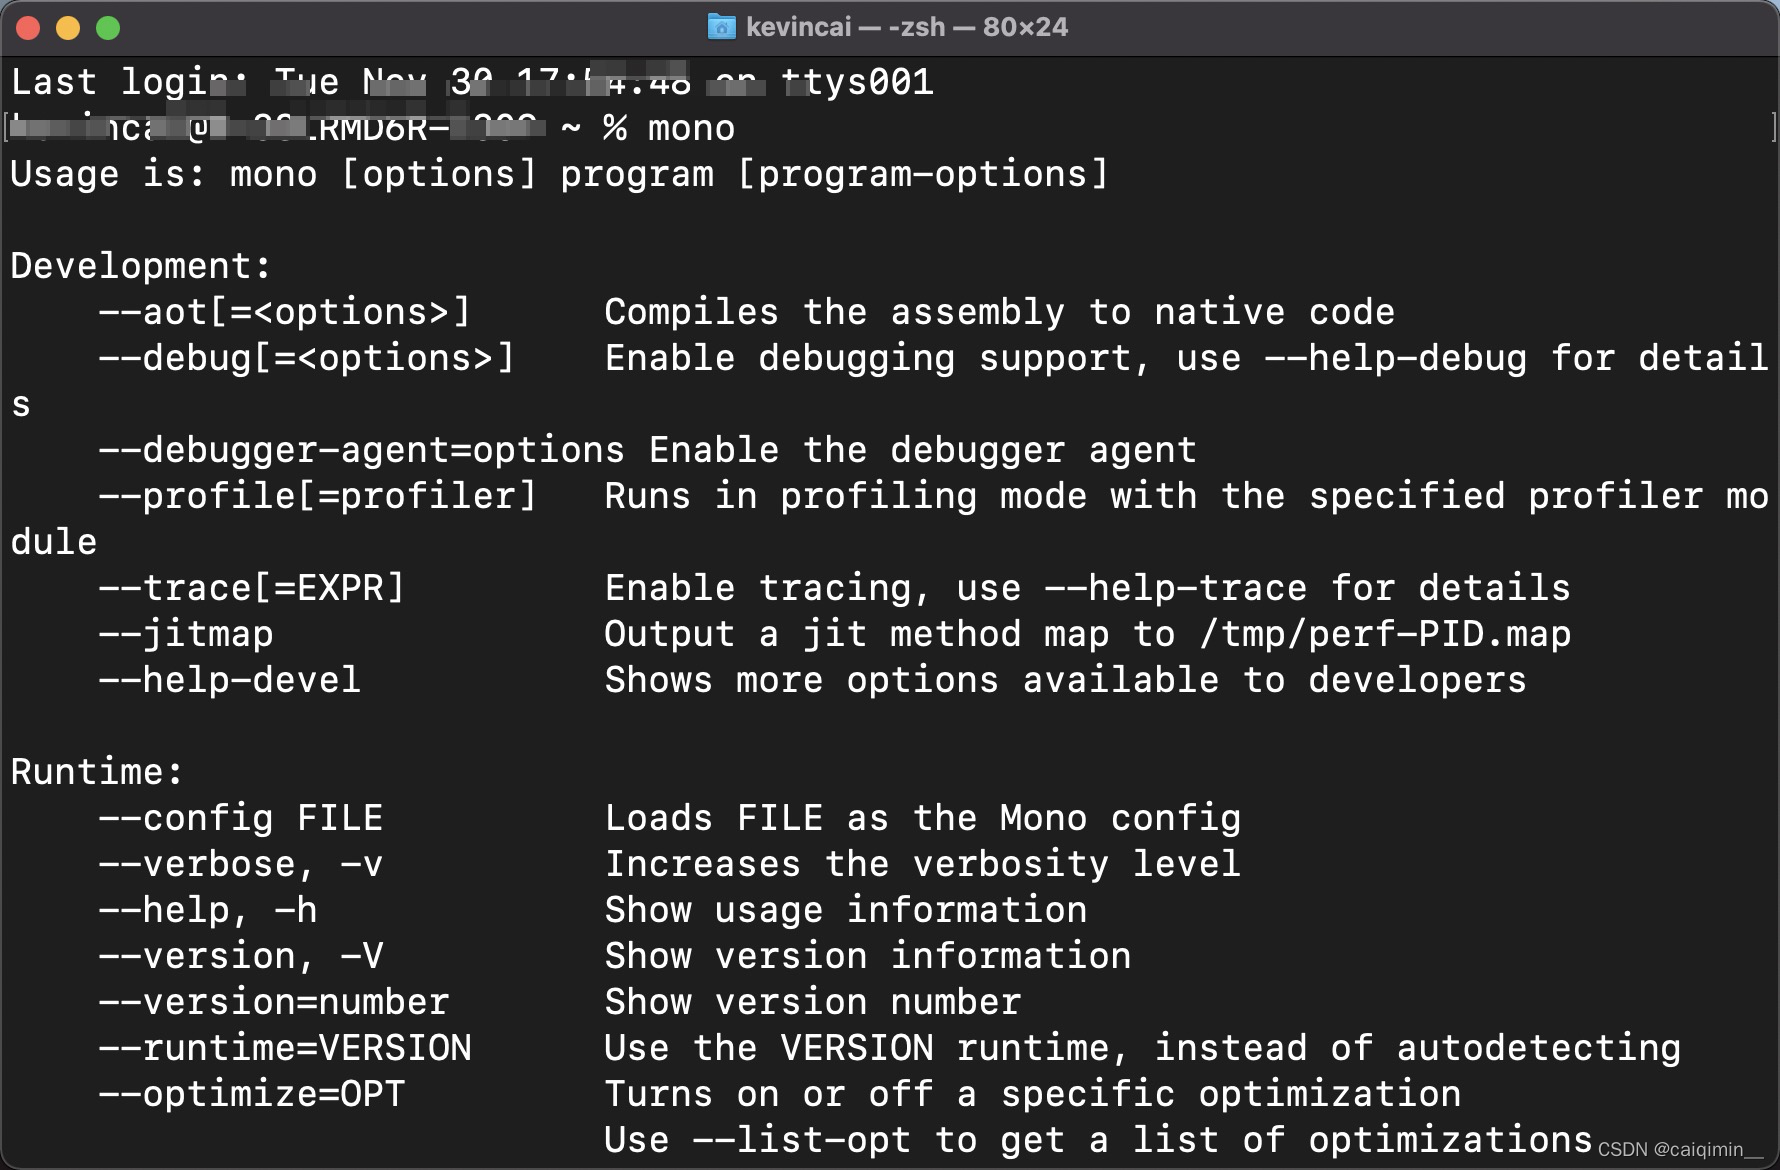Click the '--version=number' option text
Image resolution: width=1780 pixels, height=1170 pixels.
pyautogui.click(x=274, y=1003)
